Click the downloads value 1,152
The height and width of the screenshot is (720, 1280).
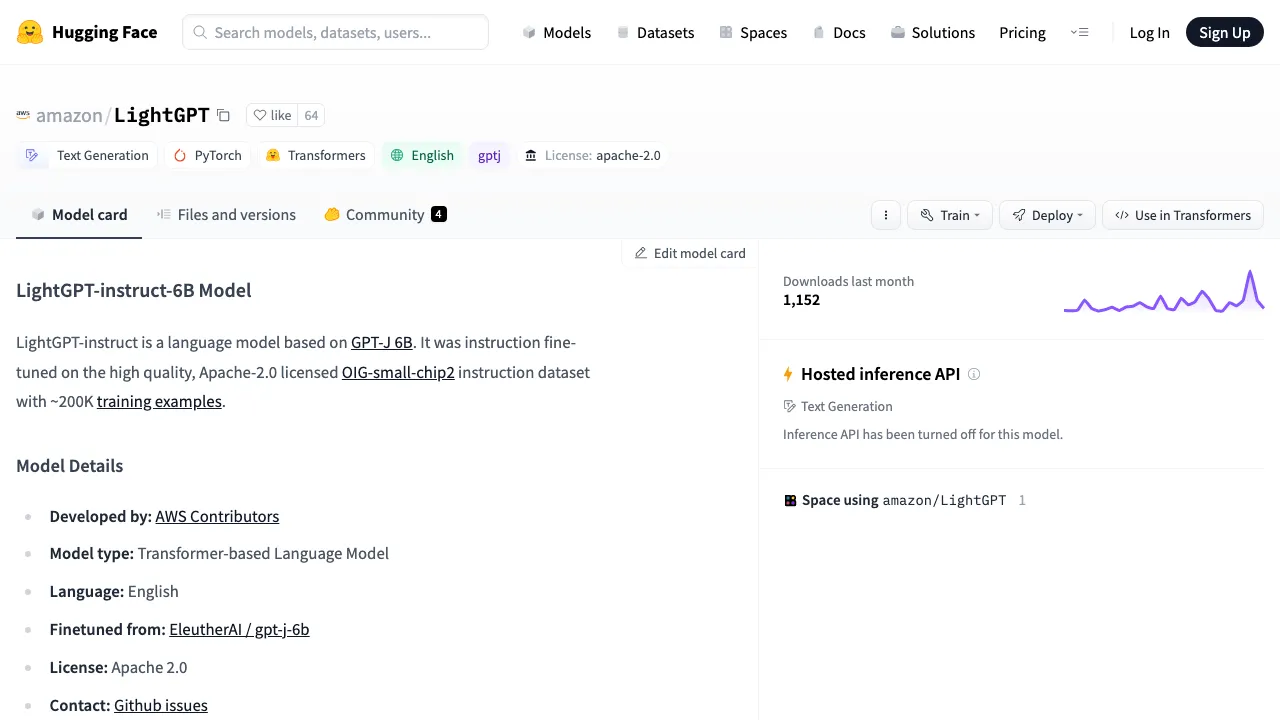(x=801, y=300)
